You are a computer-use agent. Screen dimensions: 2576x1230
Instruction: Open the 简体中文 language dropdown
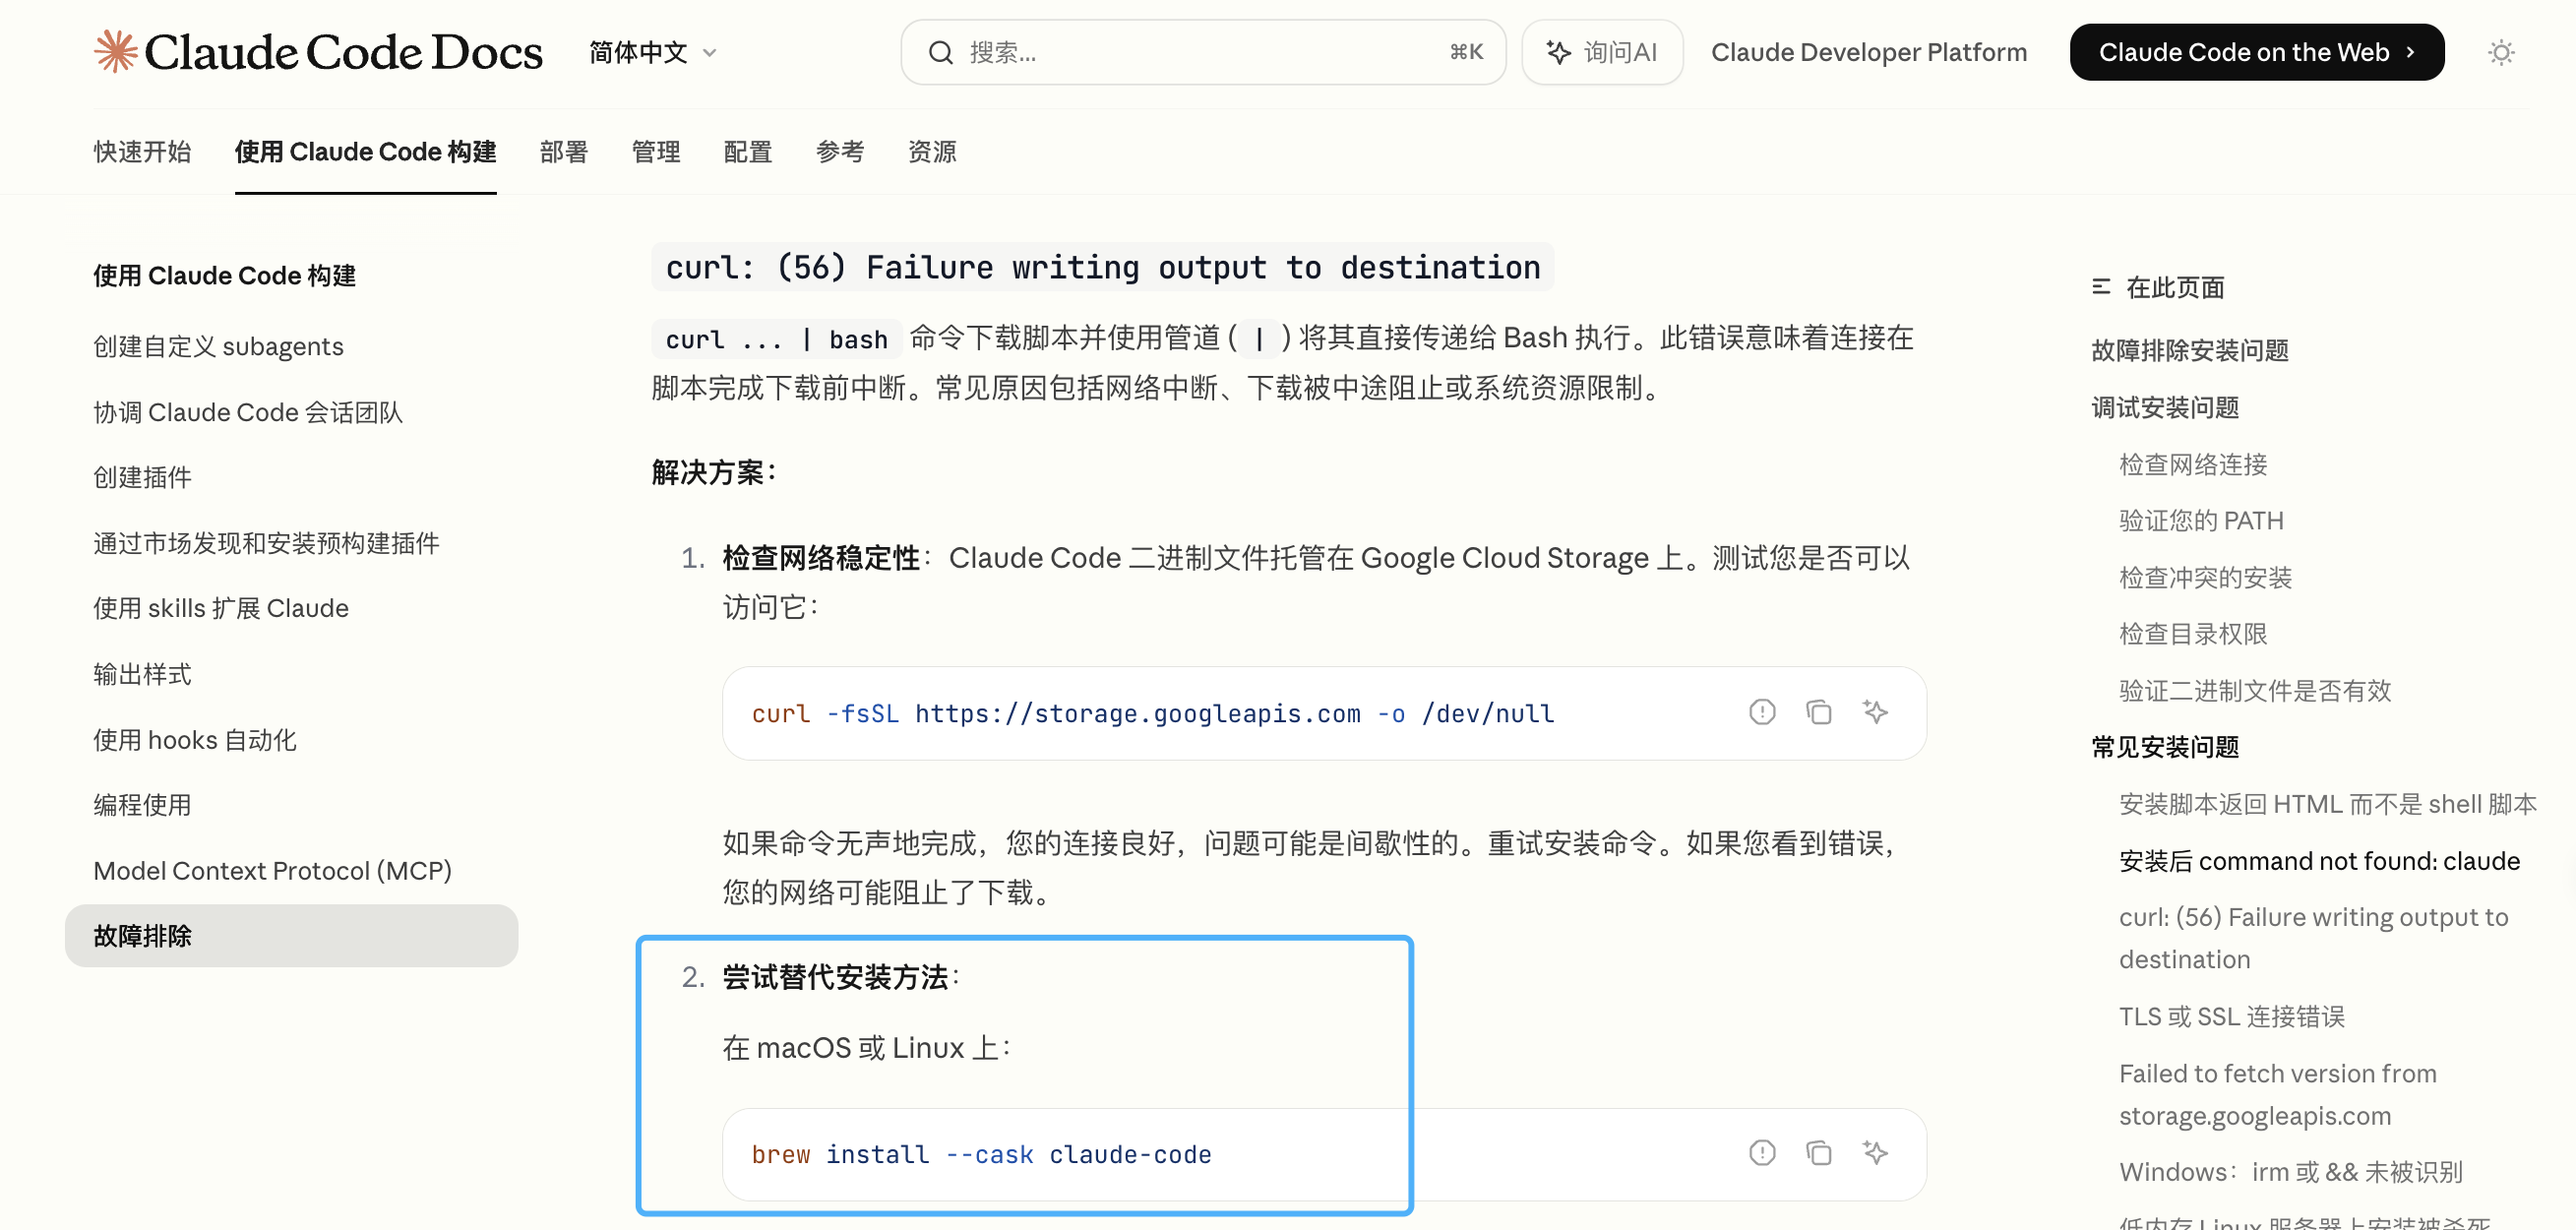[651, 51]
